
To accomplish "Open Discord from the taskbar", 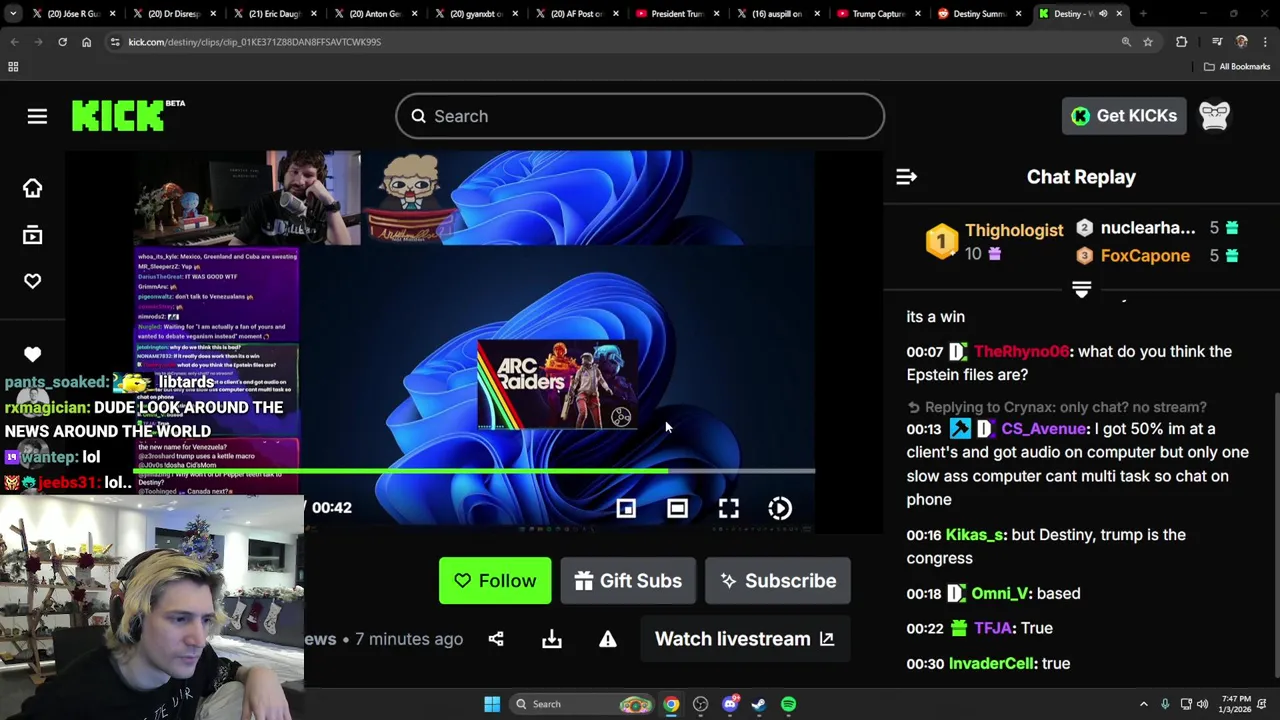I will [x=730, y=704].
